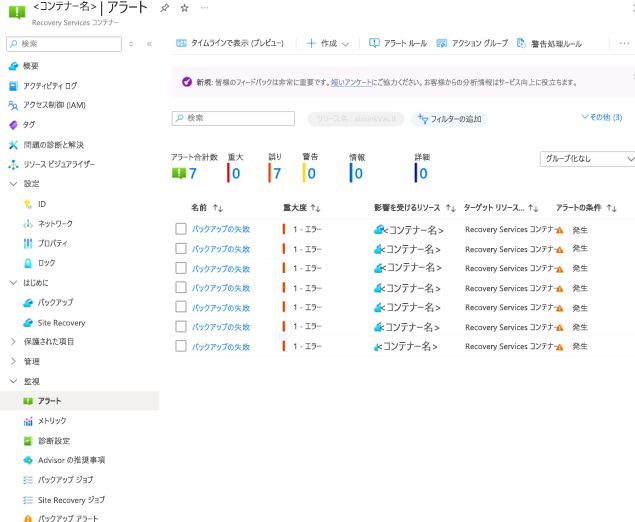Expand 管理 section
Viewport: 635px width, 522px height.
[13, 361]
